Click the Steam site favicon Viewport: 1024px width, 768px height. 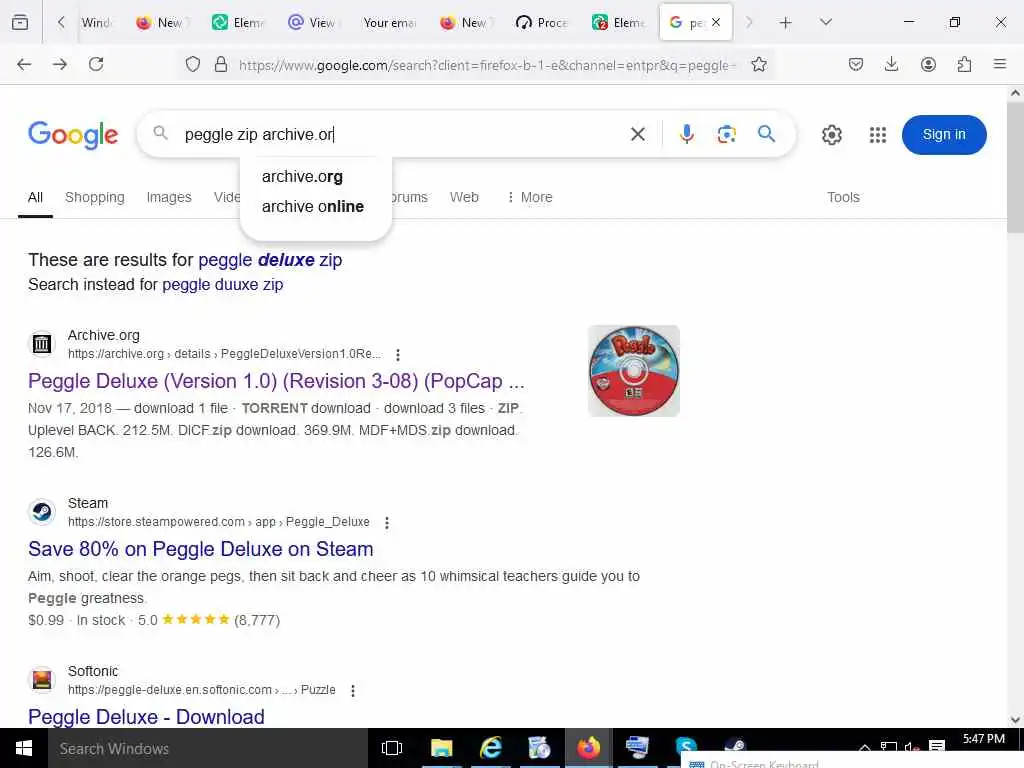tap(42, 511)
